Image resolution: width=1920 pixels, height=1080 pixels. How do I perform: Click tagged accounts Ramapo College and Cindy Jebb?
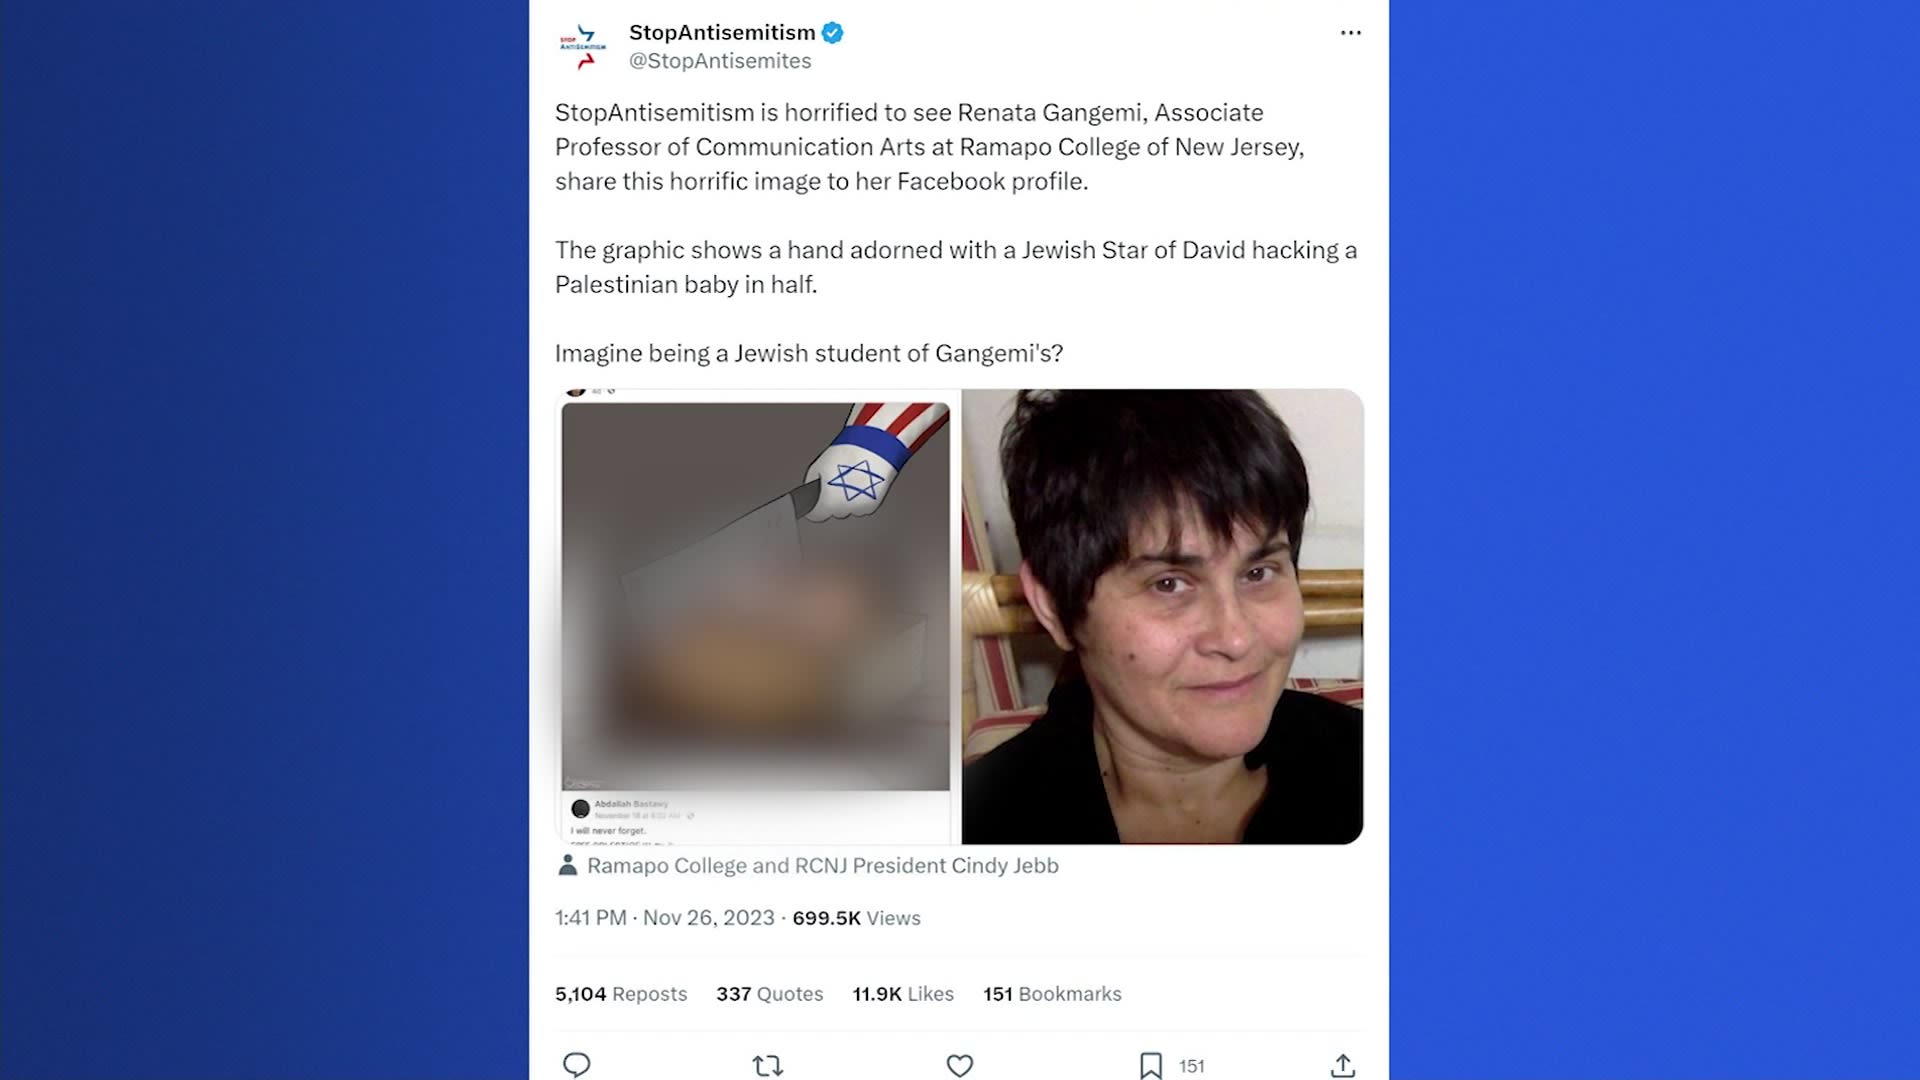tap(822, 866)
